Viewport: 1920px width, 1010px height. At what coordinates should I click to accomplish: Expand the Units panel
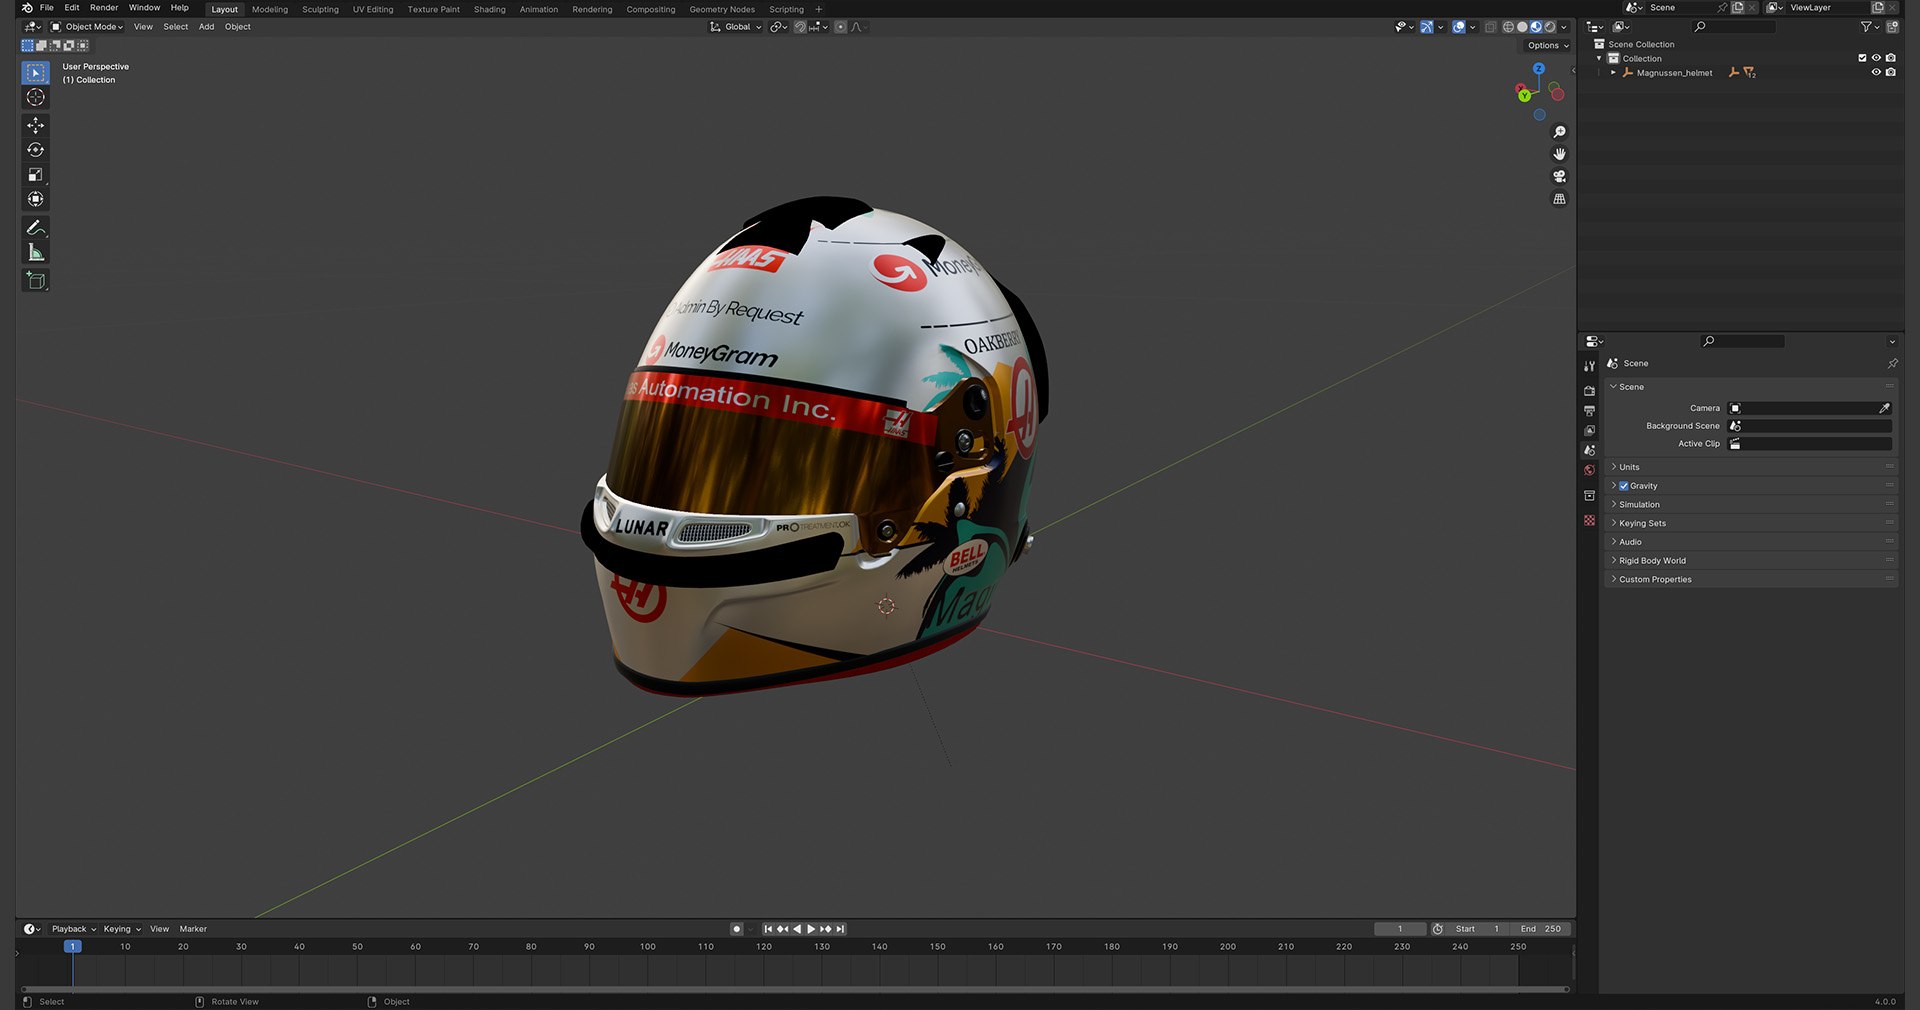click(x=1751, y=467)
